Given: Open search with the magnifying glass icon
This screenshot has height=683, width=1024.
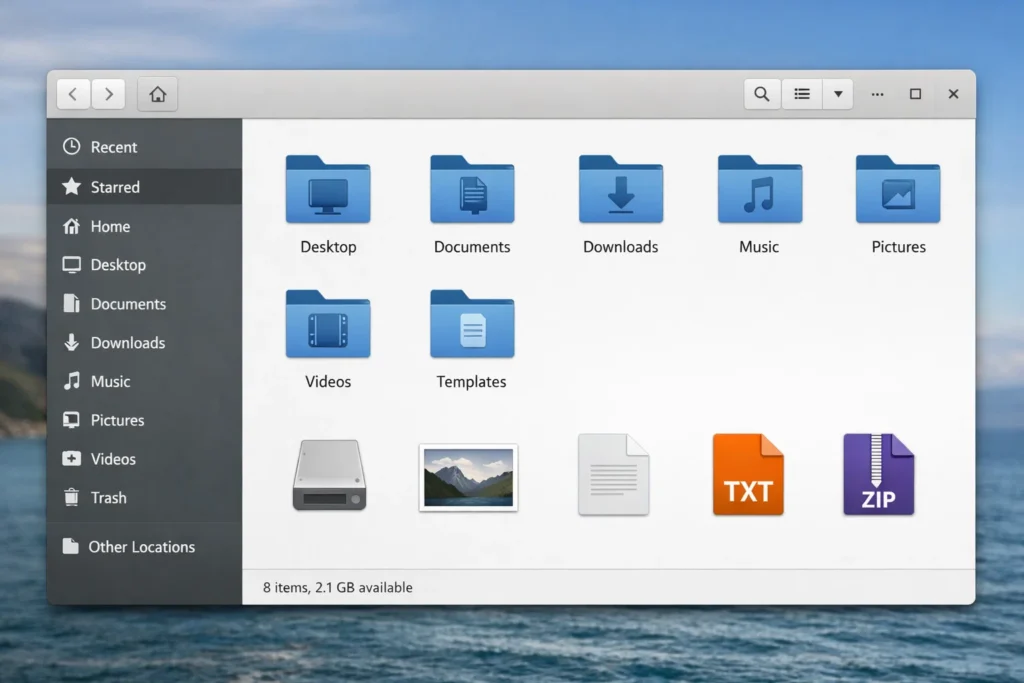Looking at the screenshot, I should pyautogui.click(x=762, y=94).
